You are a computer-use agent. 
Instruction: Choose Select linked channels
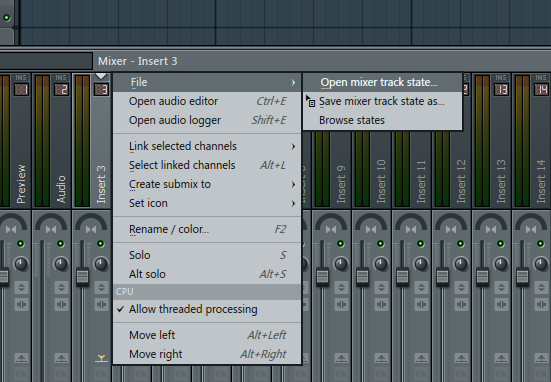[207, 165]
